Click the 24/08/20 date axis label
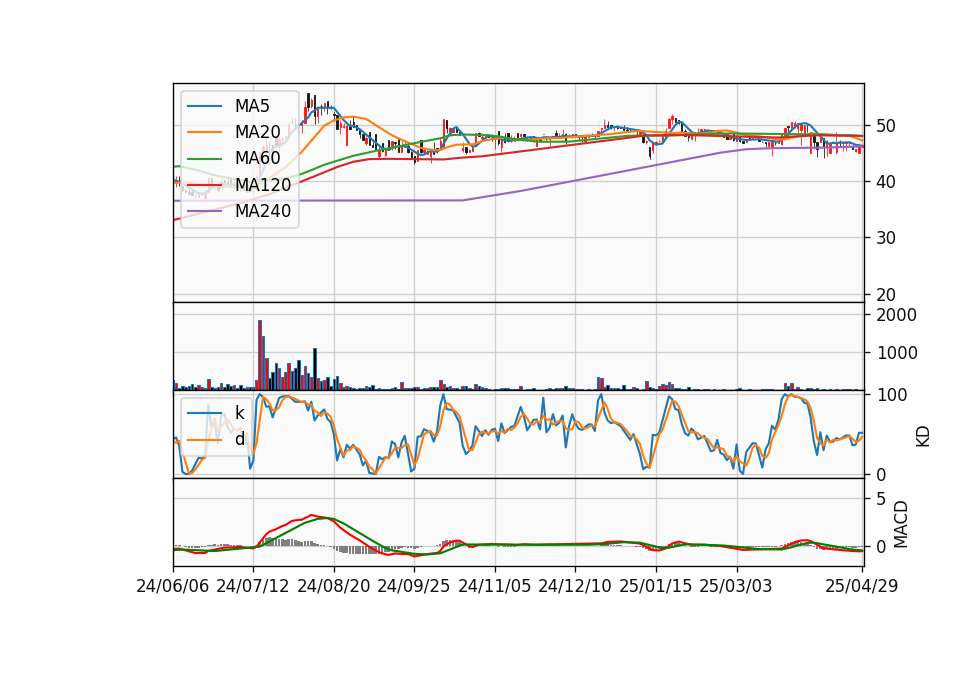Image resolution: width=960 pixels, height=690 pixels. click(x=334, y=586)
